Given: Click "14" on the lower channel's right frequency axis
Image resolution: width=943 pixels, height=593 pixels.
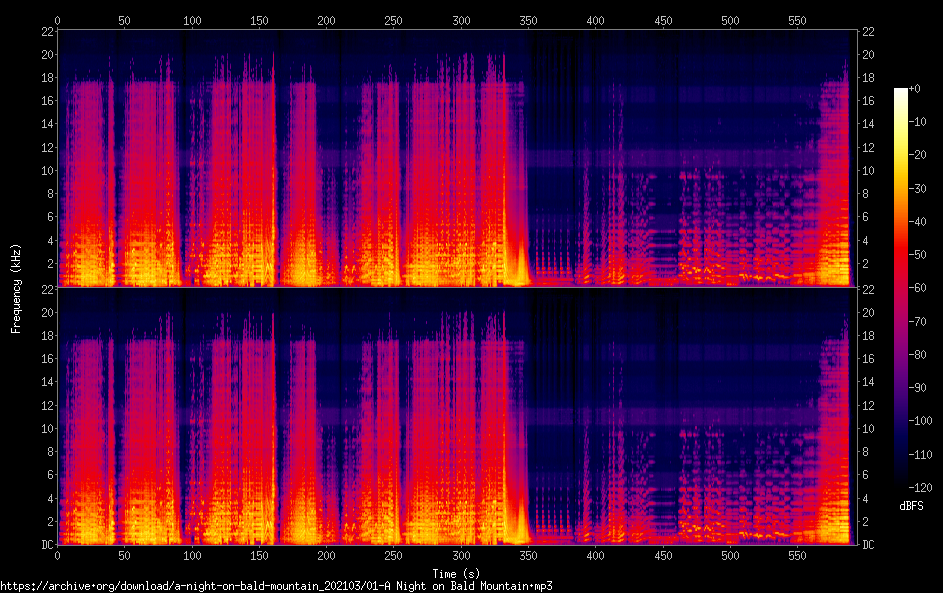Looking at the screenshot, I should point(868,381).
